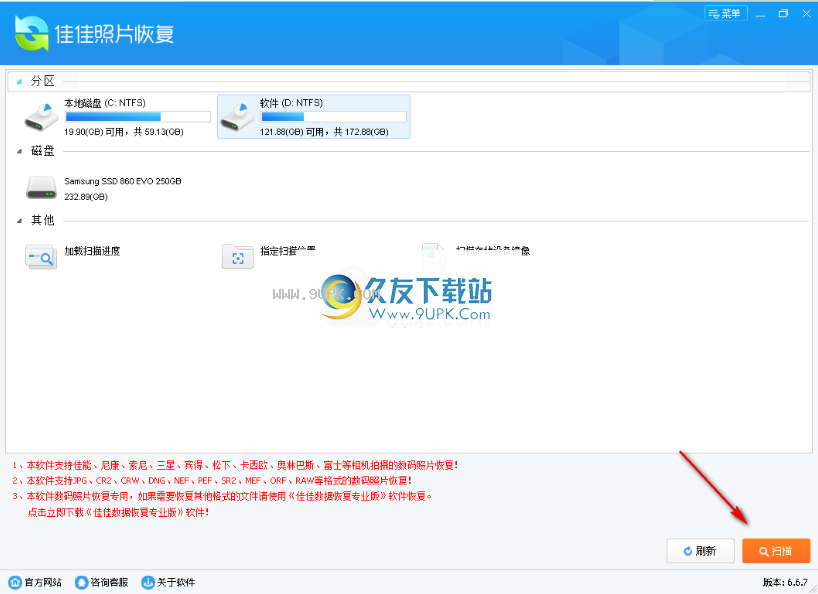Select the Samsung SSD disk icon
The height and width of the screenshot is (594, 818).
pyautogui.click(x=41, y=188)
